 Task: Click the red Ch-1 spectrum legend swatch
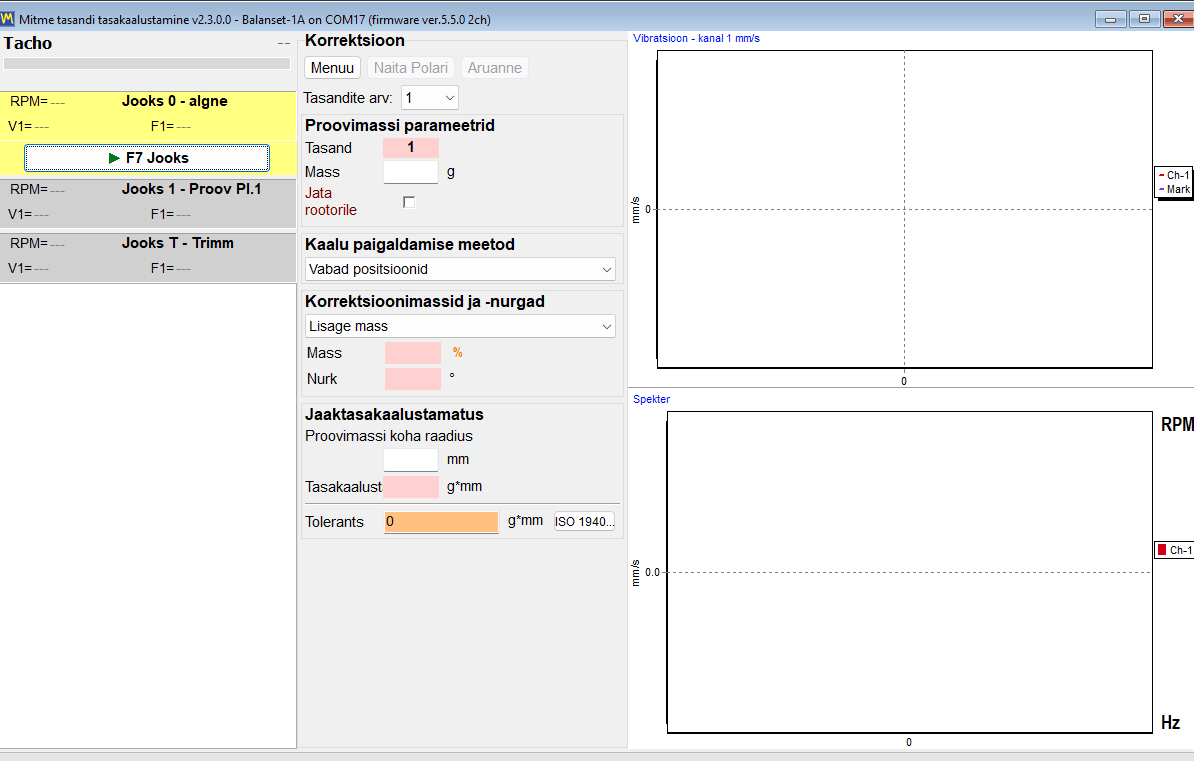1162,549
